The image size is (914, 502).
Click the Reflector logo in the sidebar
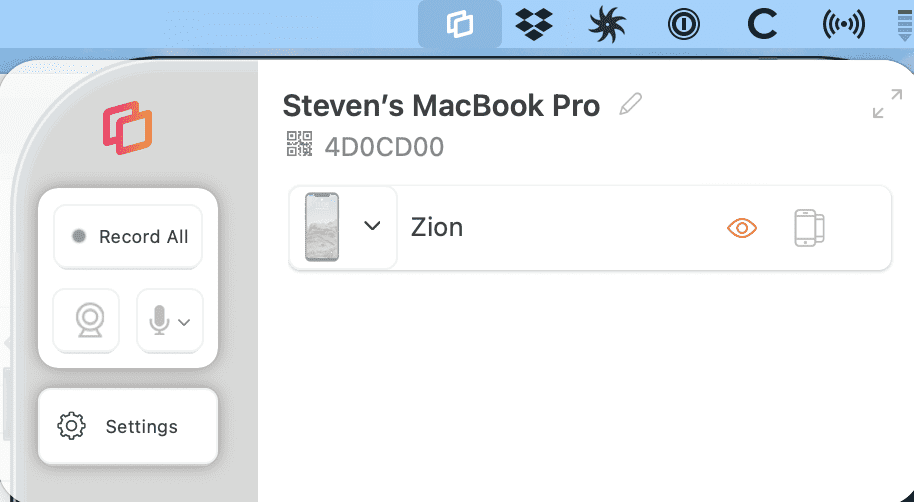pyautogui.click(x=127, y=129)
